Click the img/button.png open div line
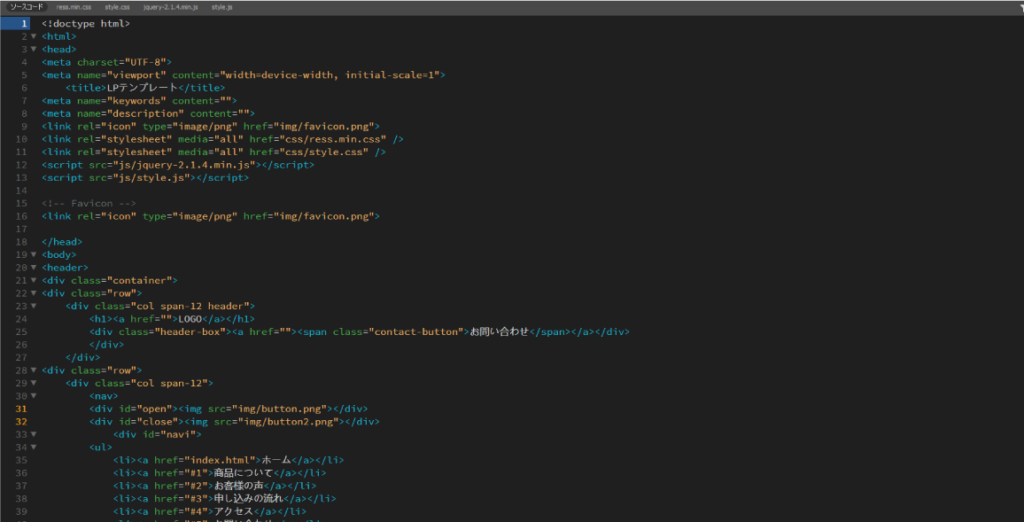 click(228, 408)
